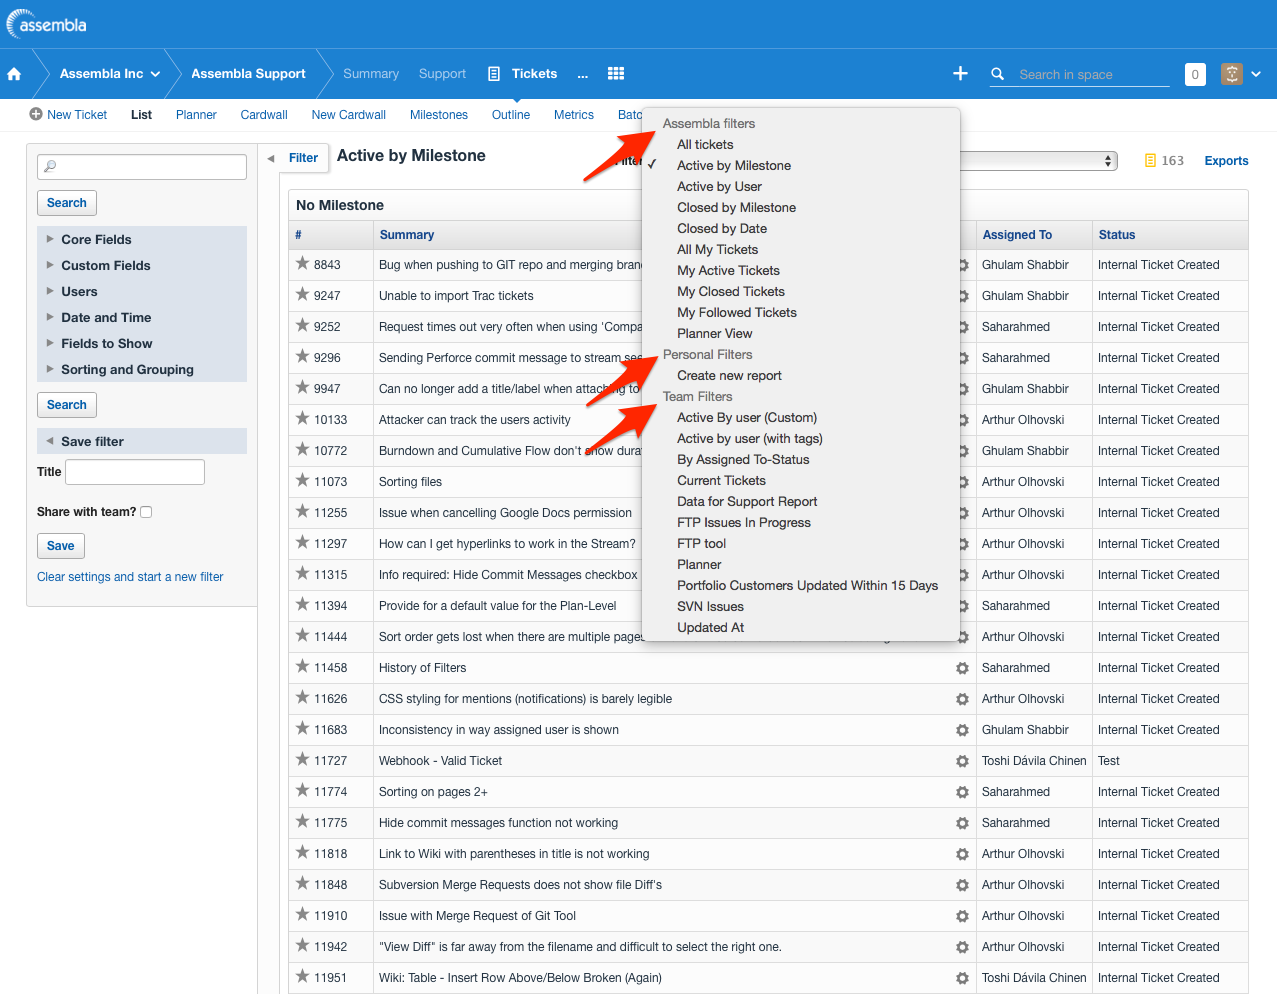Open gear menu for ticket 11848
The height and width of the screenshot is (994, 1277).
[962, 885]
